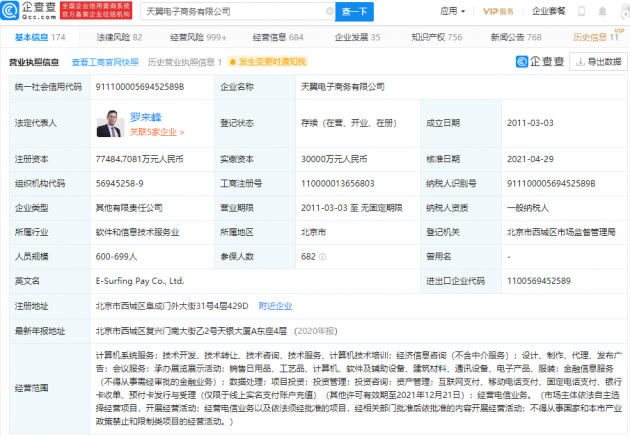Click the 查一下 search button
This screenshot has height=437, width=630.
click(x=354, y=12)
